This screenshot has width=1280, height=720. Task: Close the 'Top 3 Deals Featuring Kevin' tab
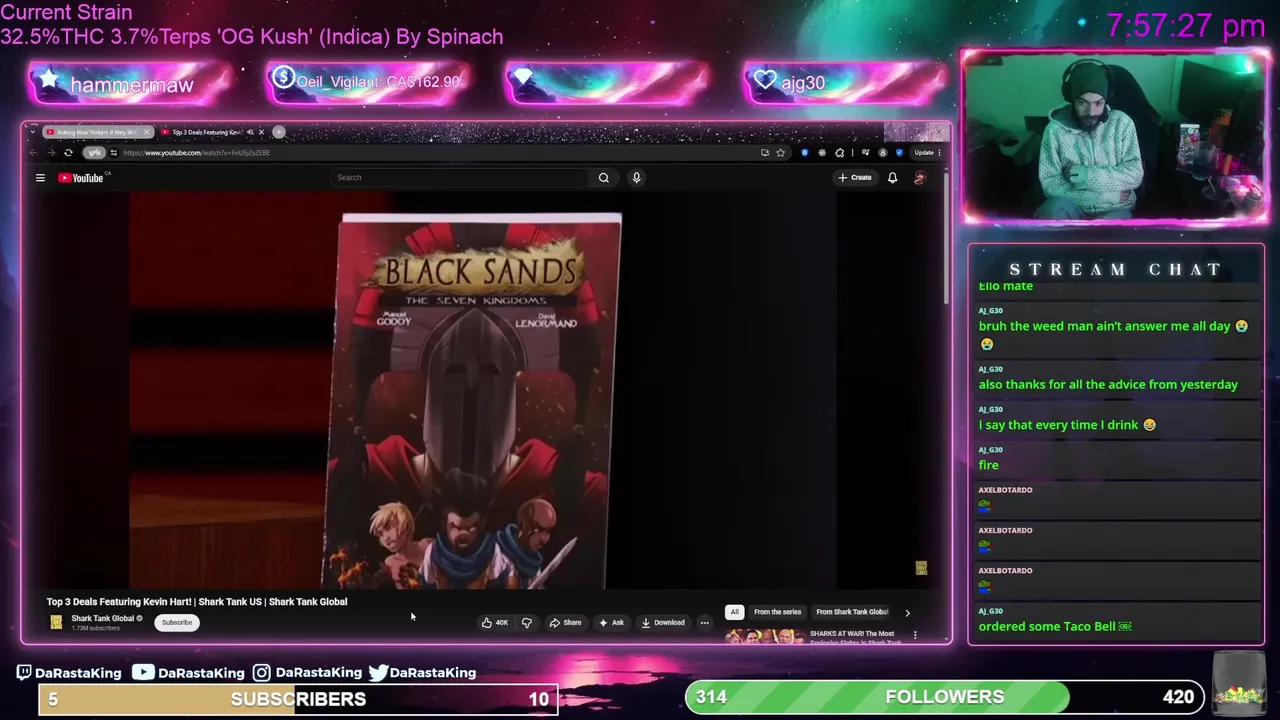[x=262, y=132]
